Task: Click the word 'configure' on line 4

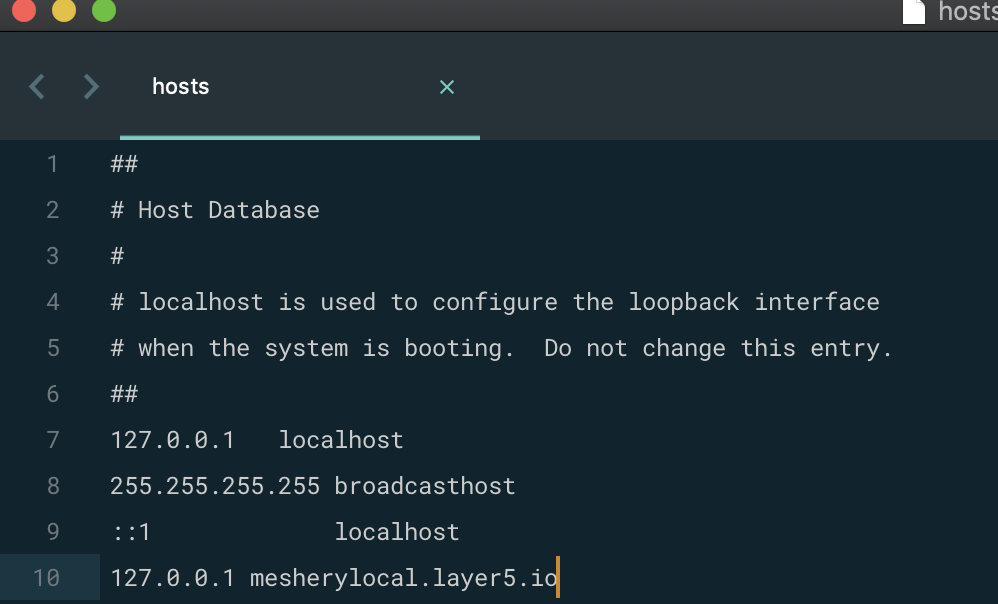Action: (x=495, y=303)
